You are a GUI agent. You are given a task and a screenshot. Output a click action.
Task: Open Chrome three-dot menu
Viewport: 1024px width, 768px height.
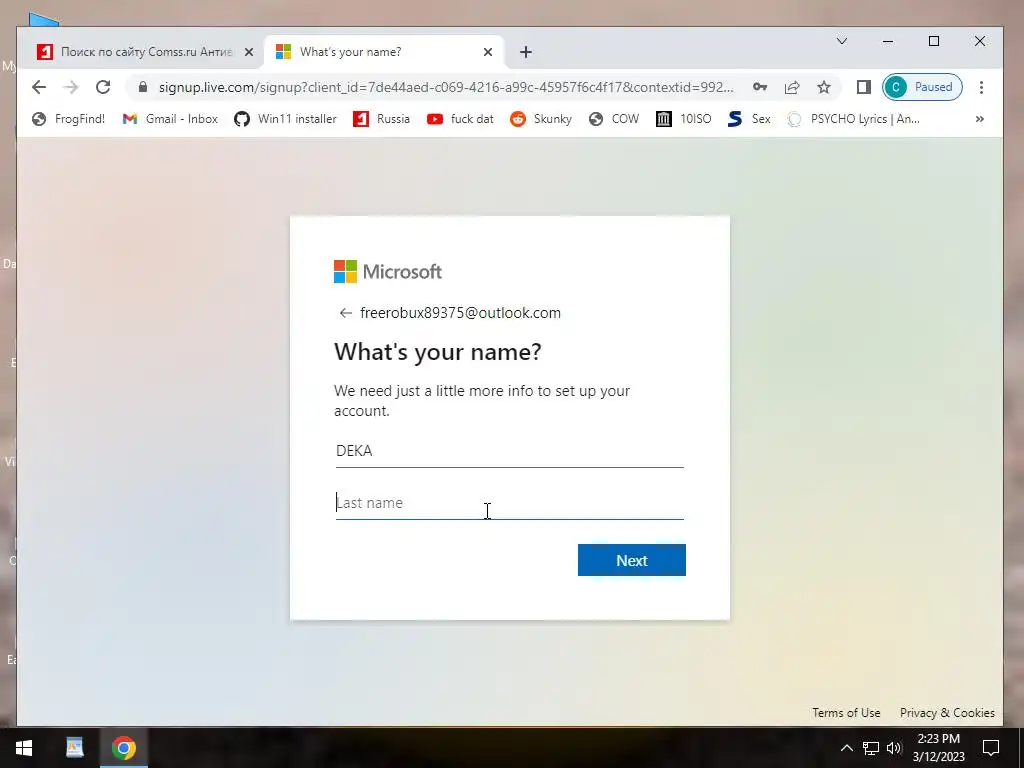tap(981, 87)
